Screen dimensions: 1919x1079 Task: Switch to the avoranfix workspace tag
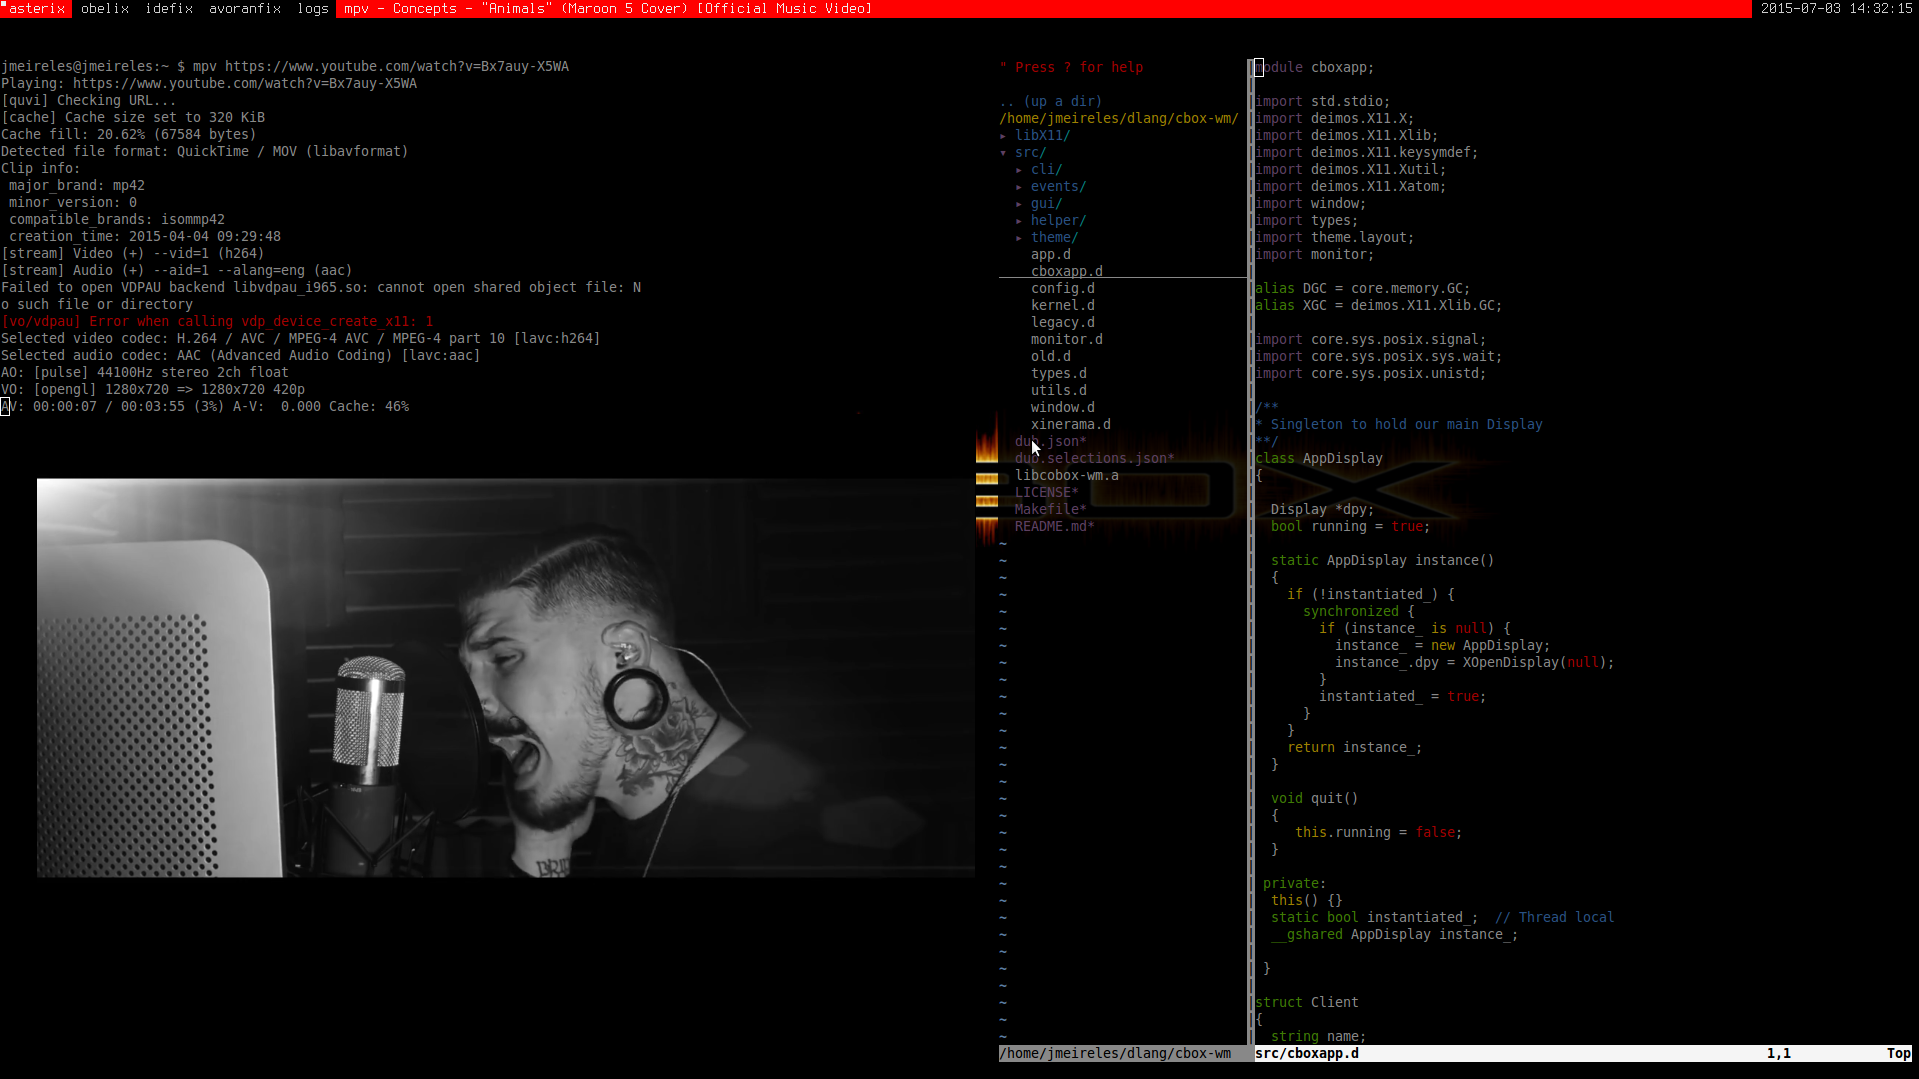(x=245, y=8)
